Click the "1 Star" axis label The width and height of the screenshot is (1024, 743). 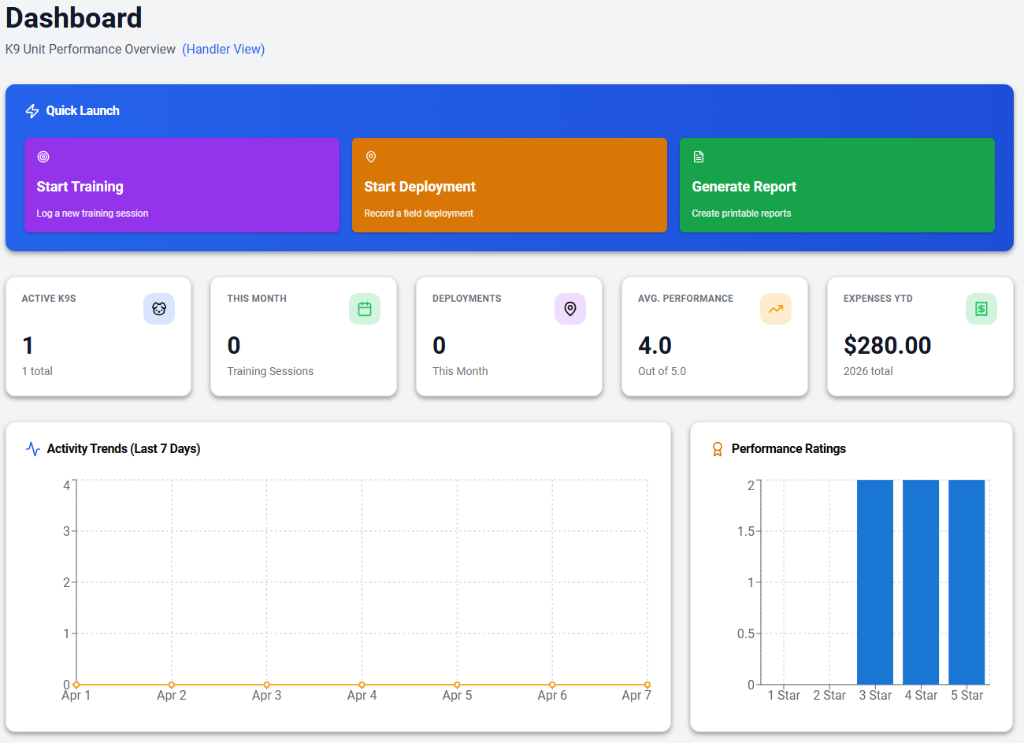coord(784,695)
